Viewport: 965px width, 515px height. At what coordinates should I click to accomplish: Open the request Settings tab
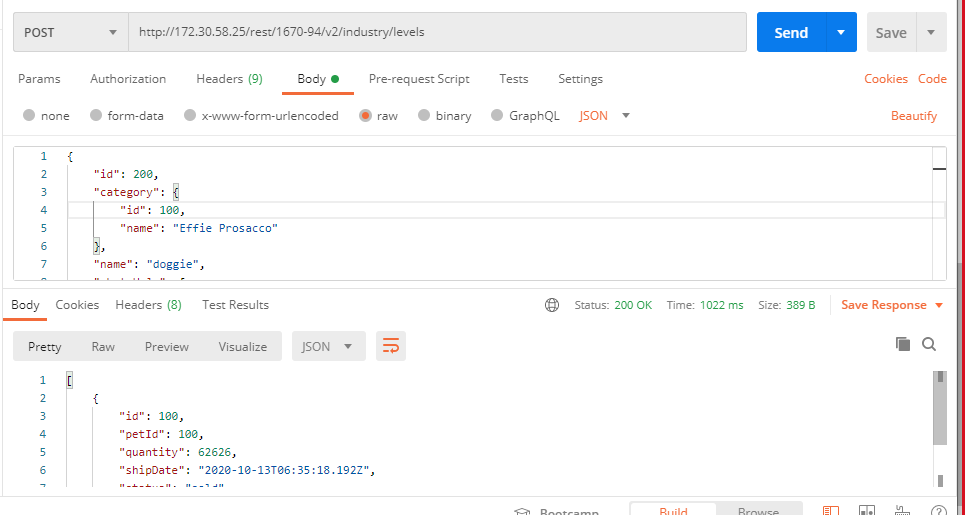(x=580, y=79)
